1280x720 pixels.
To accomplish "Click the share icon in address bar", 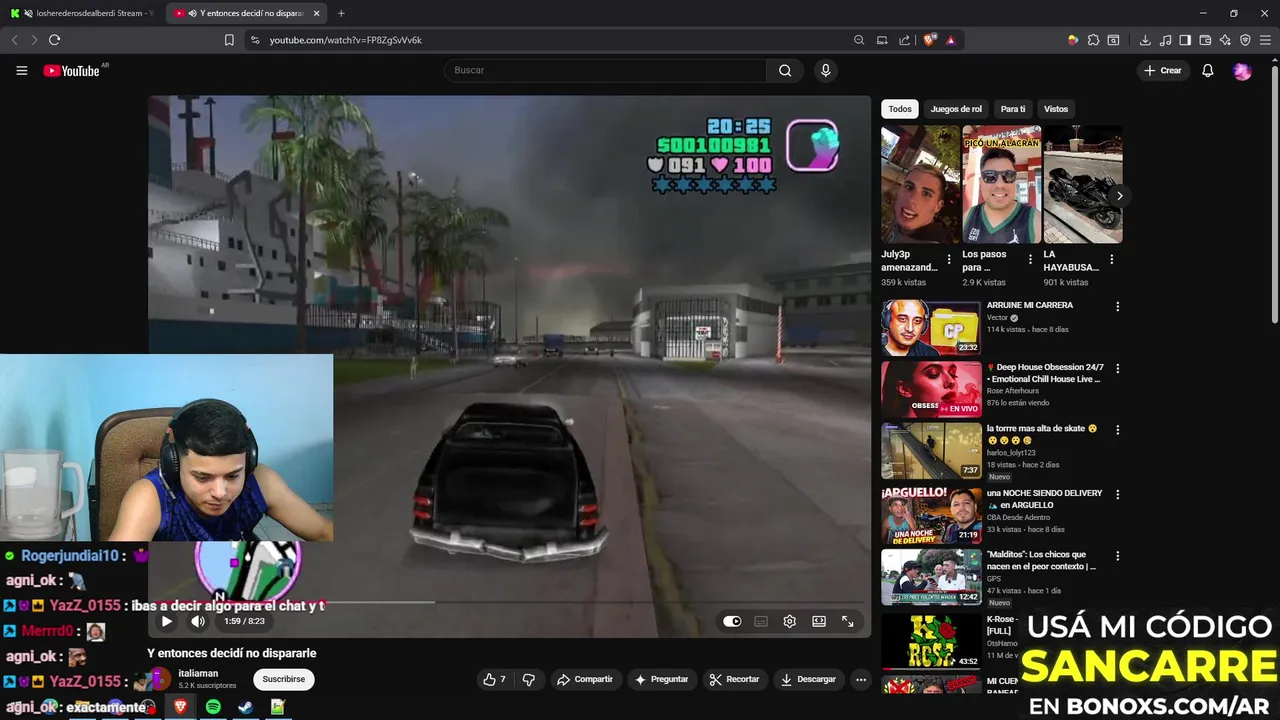I will tap(905, 40).
